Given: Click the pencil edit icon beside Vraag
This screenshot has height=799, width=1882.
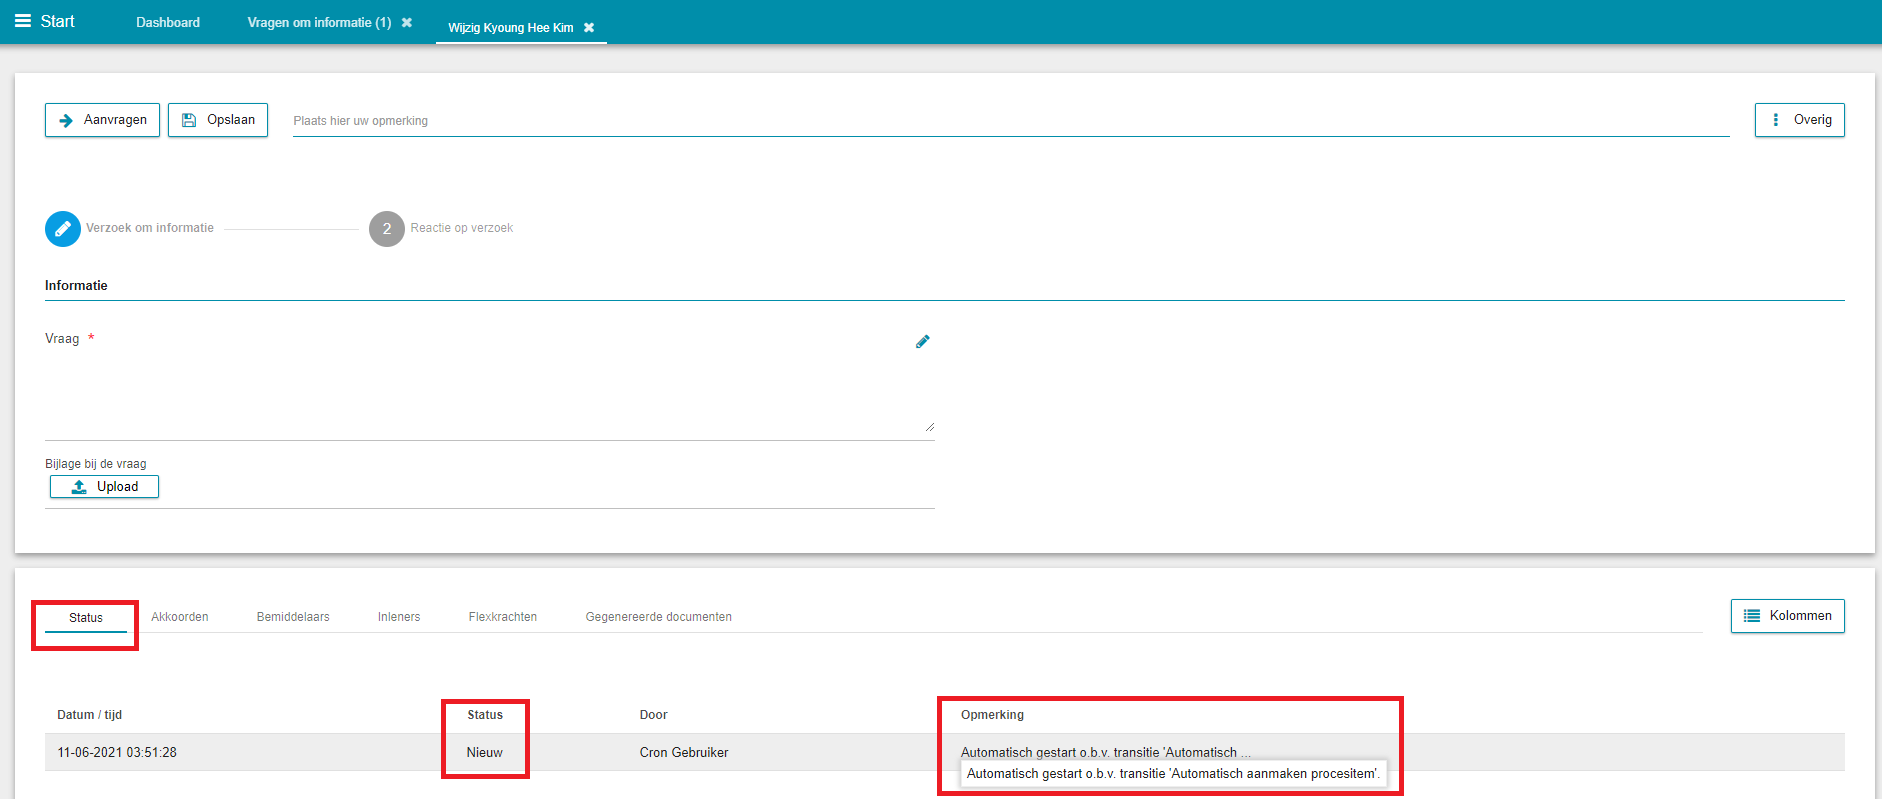Looking at the screenshot, I should point(922,342).
